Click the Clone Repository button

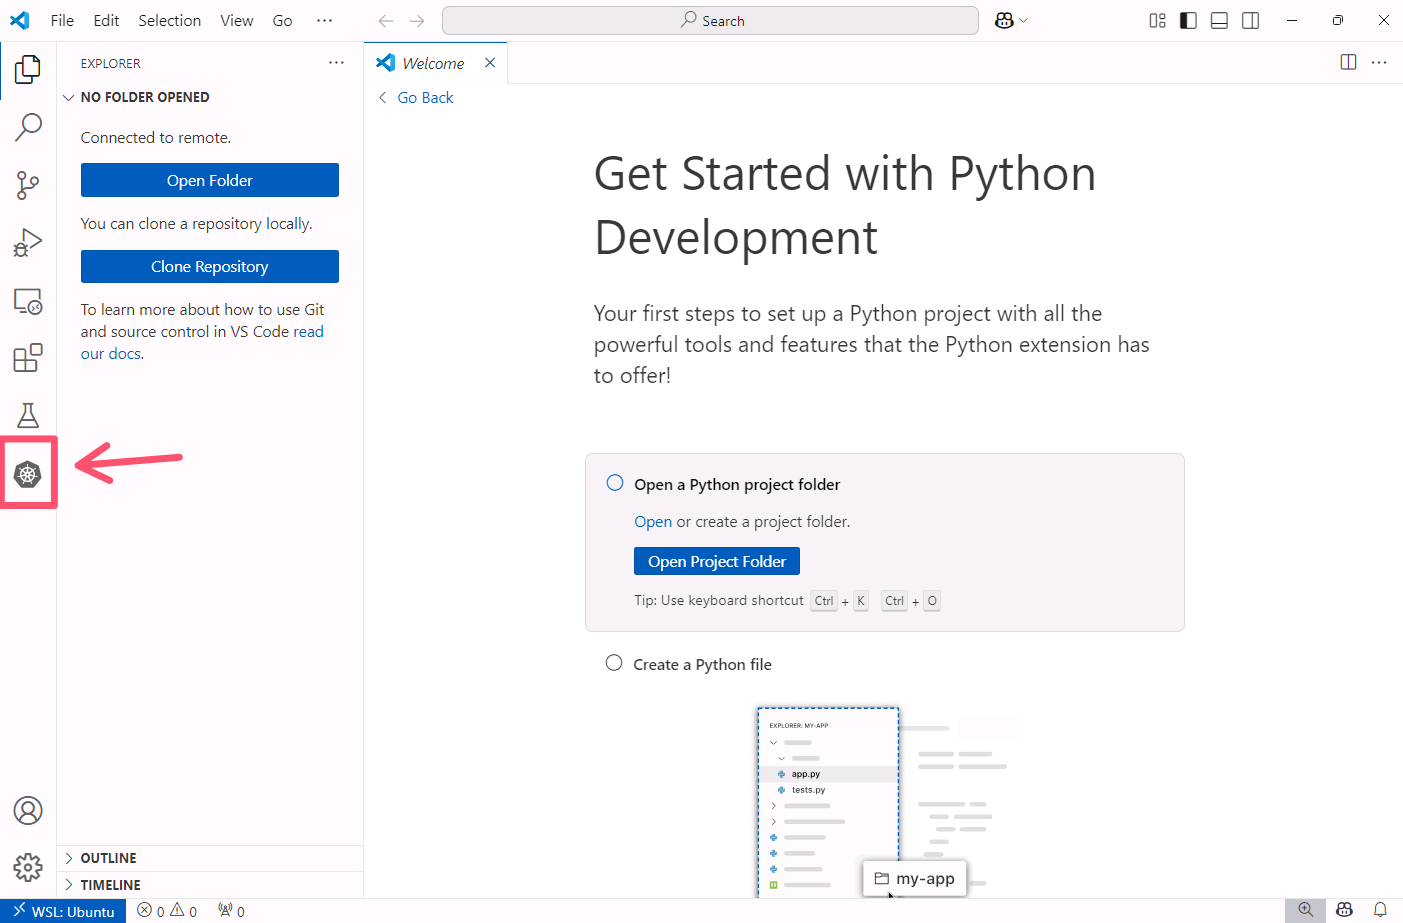(210, 267)
